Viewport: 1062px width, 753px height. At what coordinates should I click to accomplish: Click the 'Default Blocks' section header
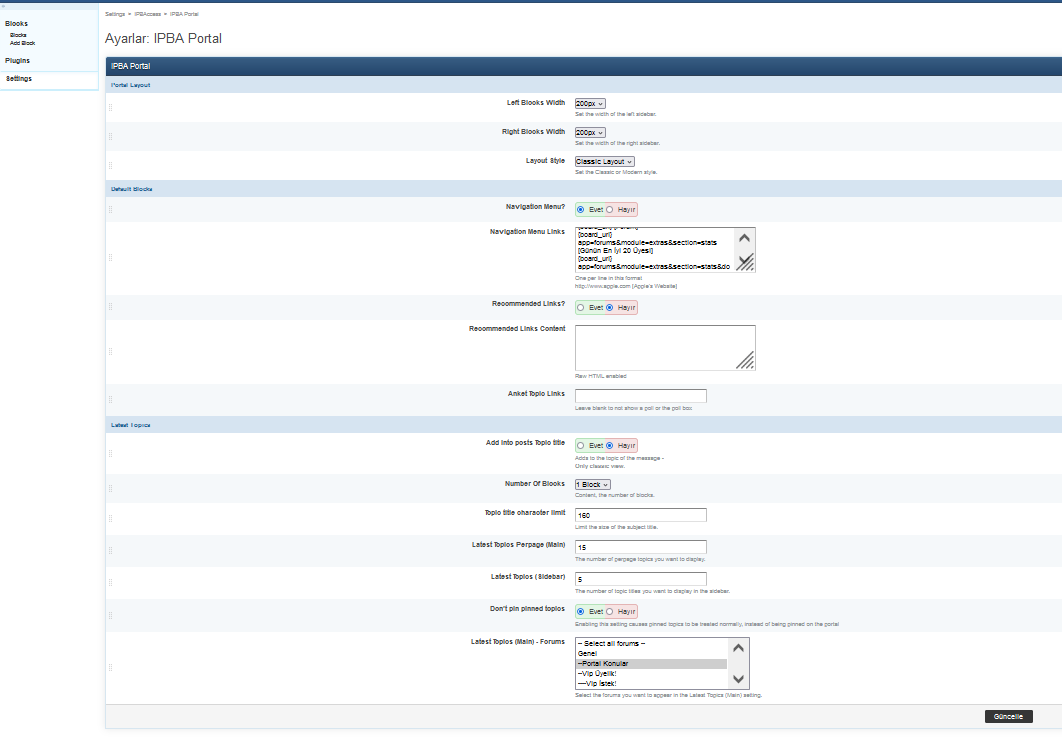click(x=131, y=190)
